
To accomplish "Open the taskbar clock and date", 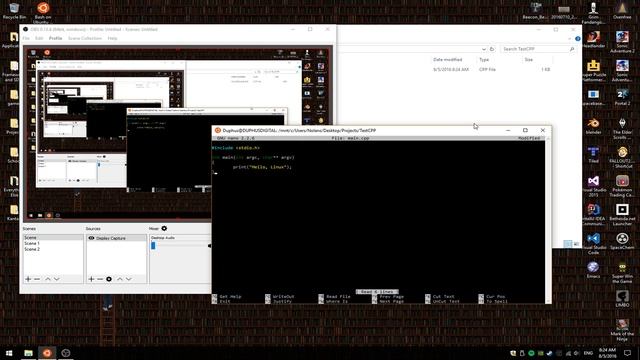I will pos(607,353).
